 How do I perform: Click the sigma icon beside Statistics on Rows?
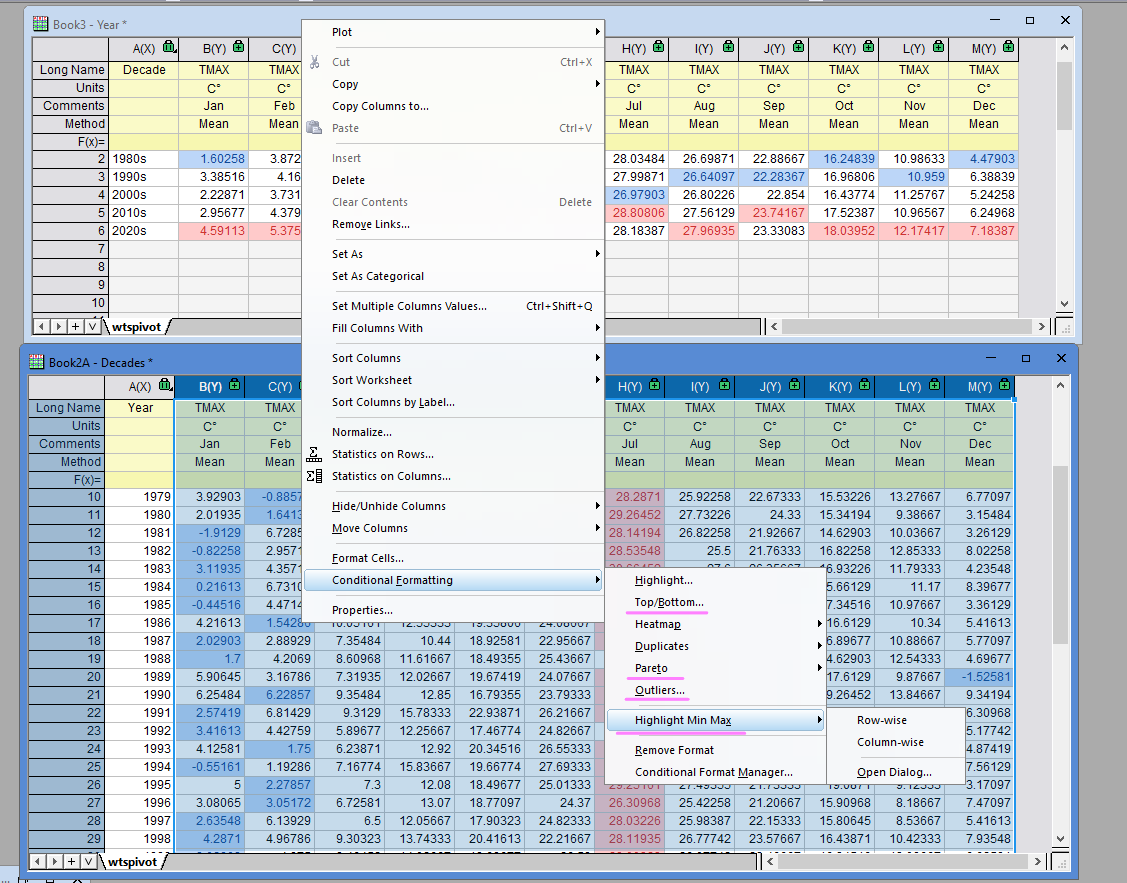314,454
